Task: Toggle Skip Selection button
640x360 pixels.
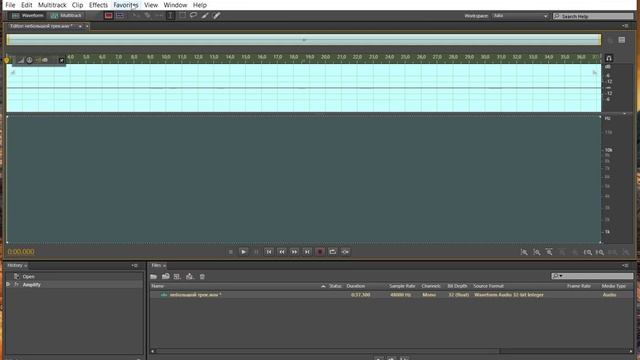Action: pyautogui.click(x=345, y=252)
